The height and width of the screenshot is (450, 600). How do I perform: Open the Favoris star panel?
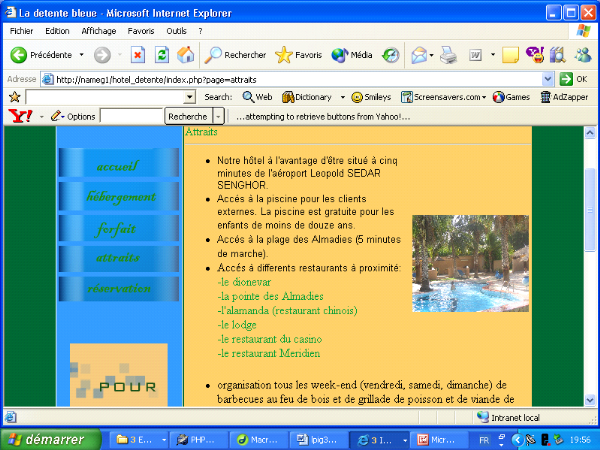coord(298,55)
